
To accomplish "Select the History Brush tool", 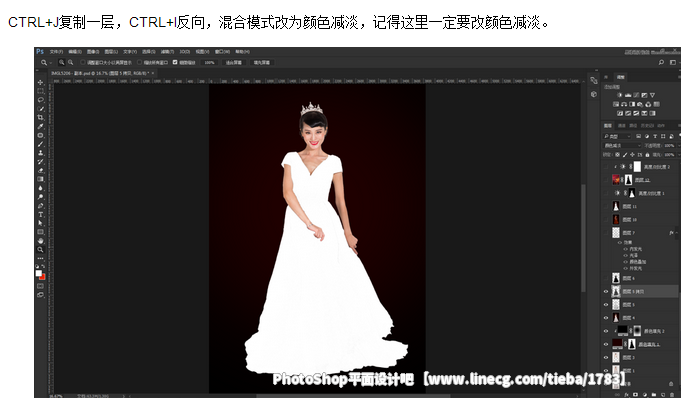I will pos(40,162).
